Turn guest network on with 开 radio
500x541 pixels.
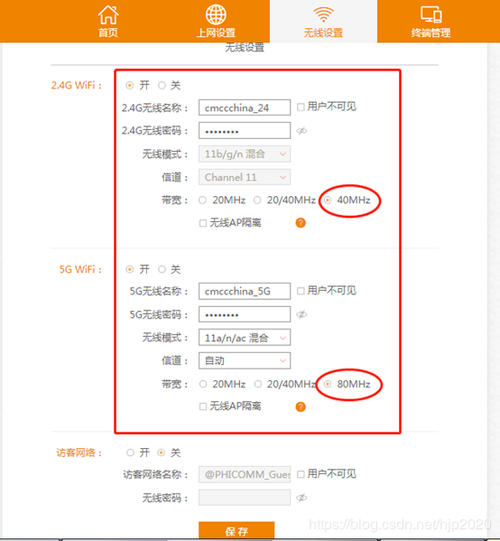[x=130, y=452]
